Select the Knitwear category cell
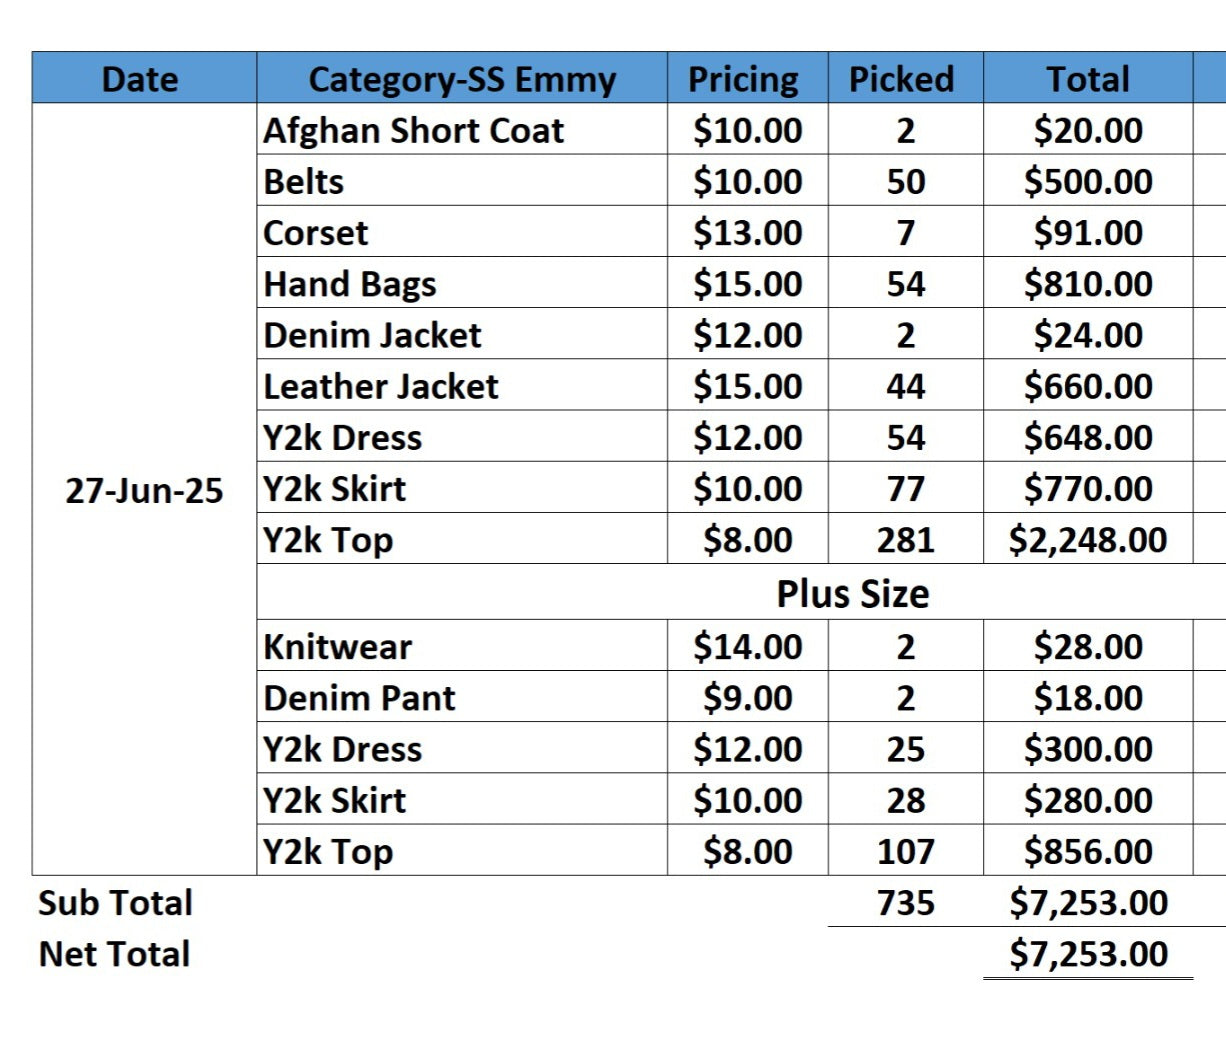Screen dimensions: 1226x1058 pos(462,646)
